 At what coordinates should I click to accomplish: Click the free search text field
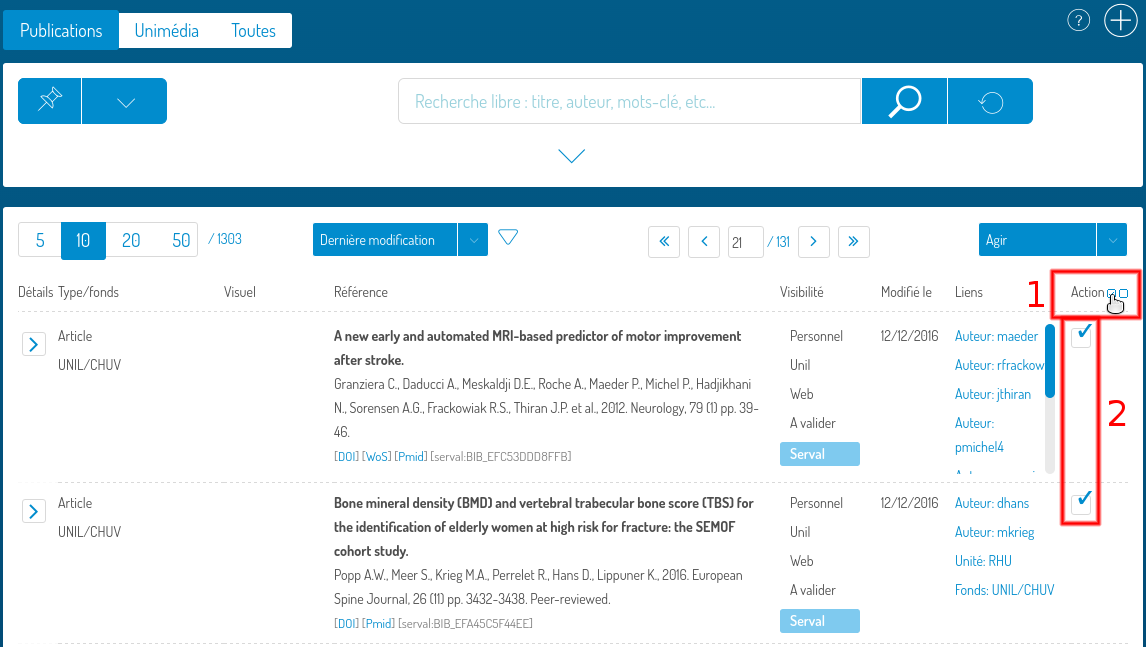coord(630,101)
